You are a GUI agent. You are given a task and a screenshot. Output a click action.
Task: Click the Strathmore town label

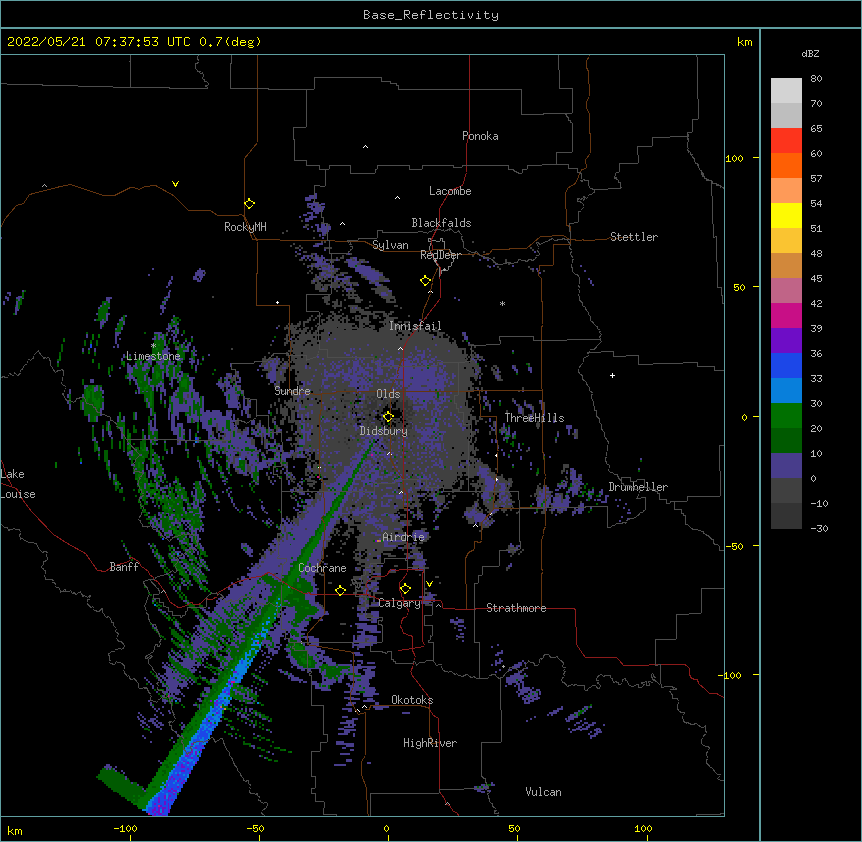point(516,608)
